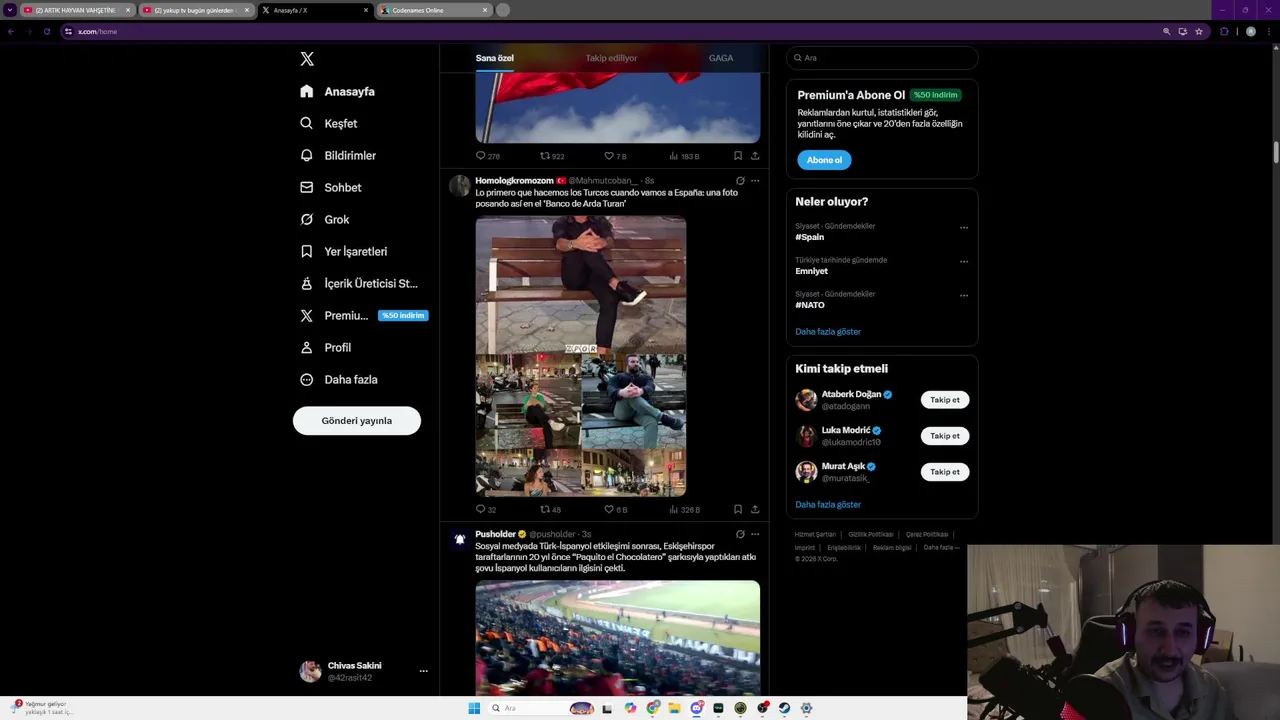This screenshot has height=720, width=1280.
Task: Follow Ataberk Doğan
Action: point(945,400)
